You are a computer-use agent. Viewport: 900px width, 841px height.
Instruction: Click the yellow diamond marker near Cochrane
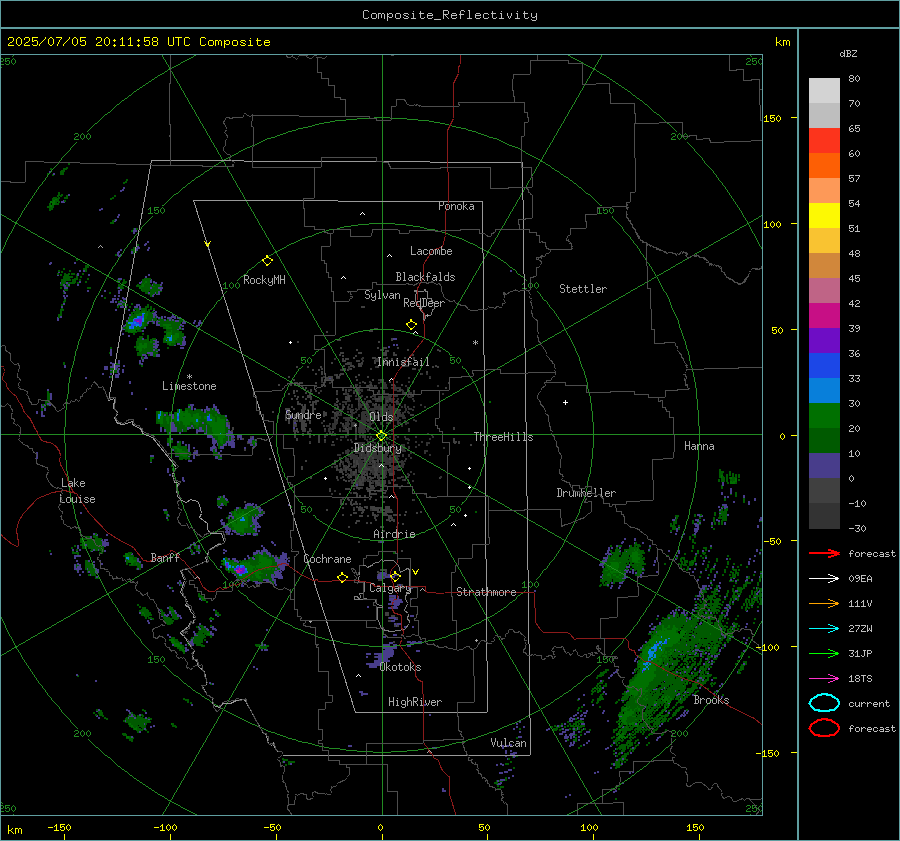click(342, 577)
